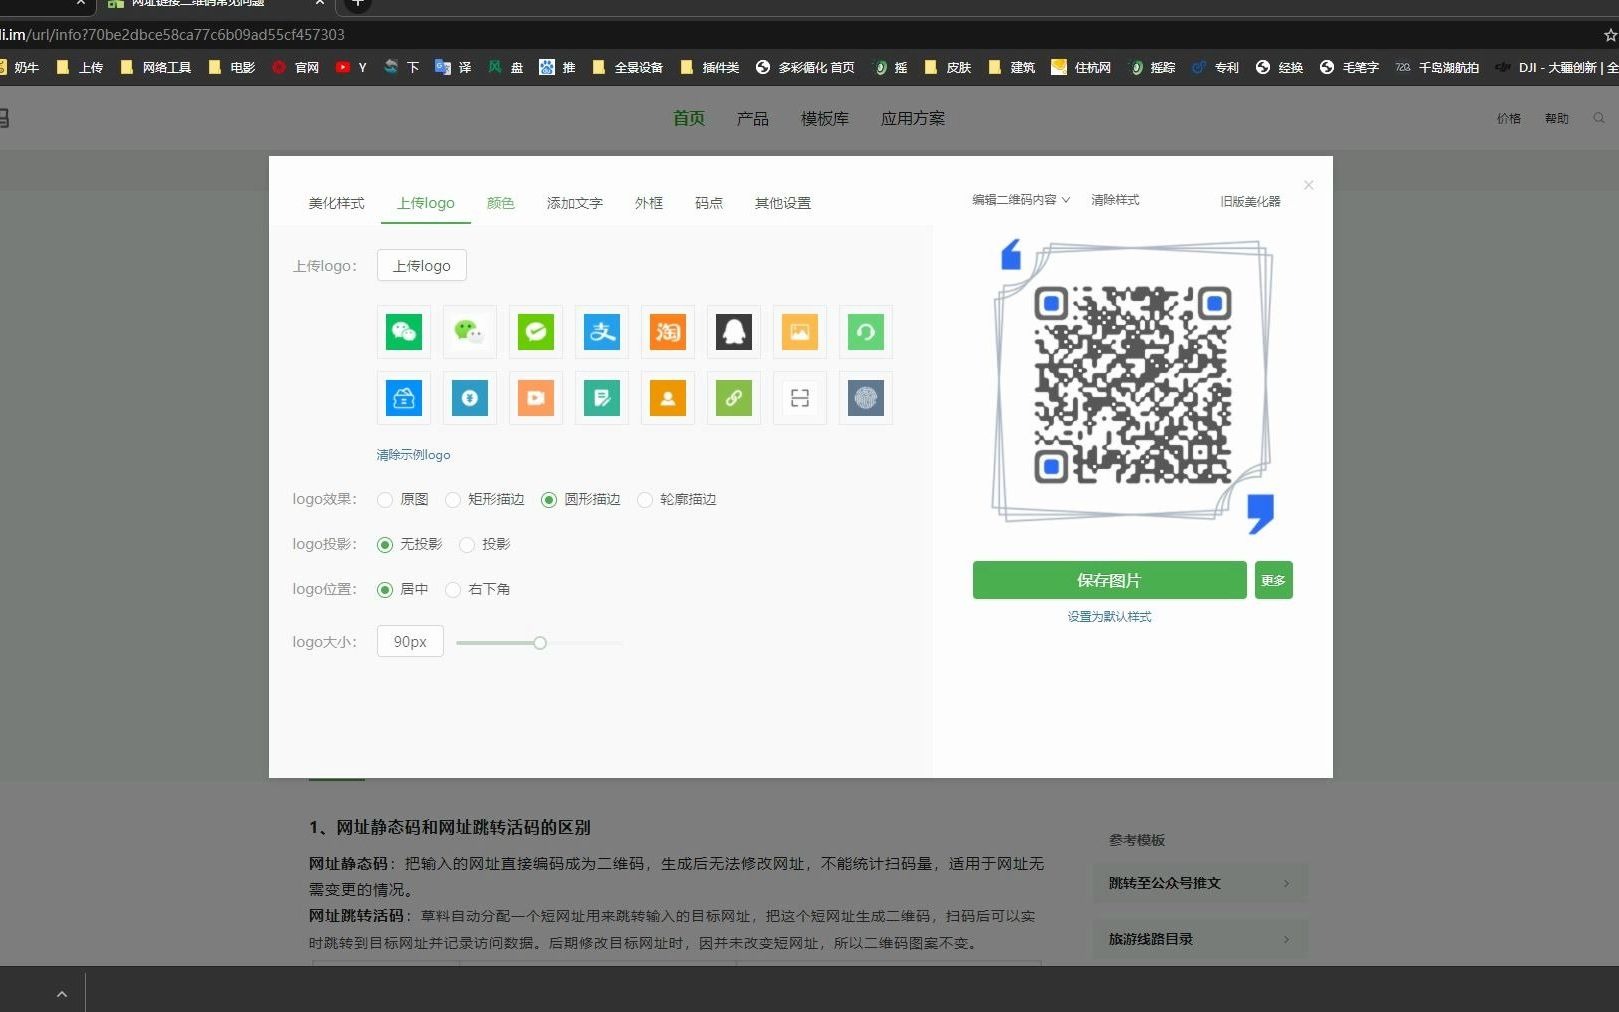Pick the Taobao logo sample

click(667, 331)
